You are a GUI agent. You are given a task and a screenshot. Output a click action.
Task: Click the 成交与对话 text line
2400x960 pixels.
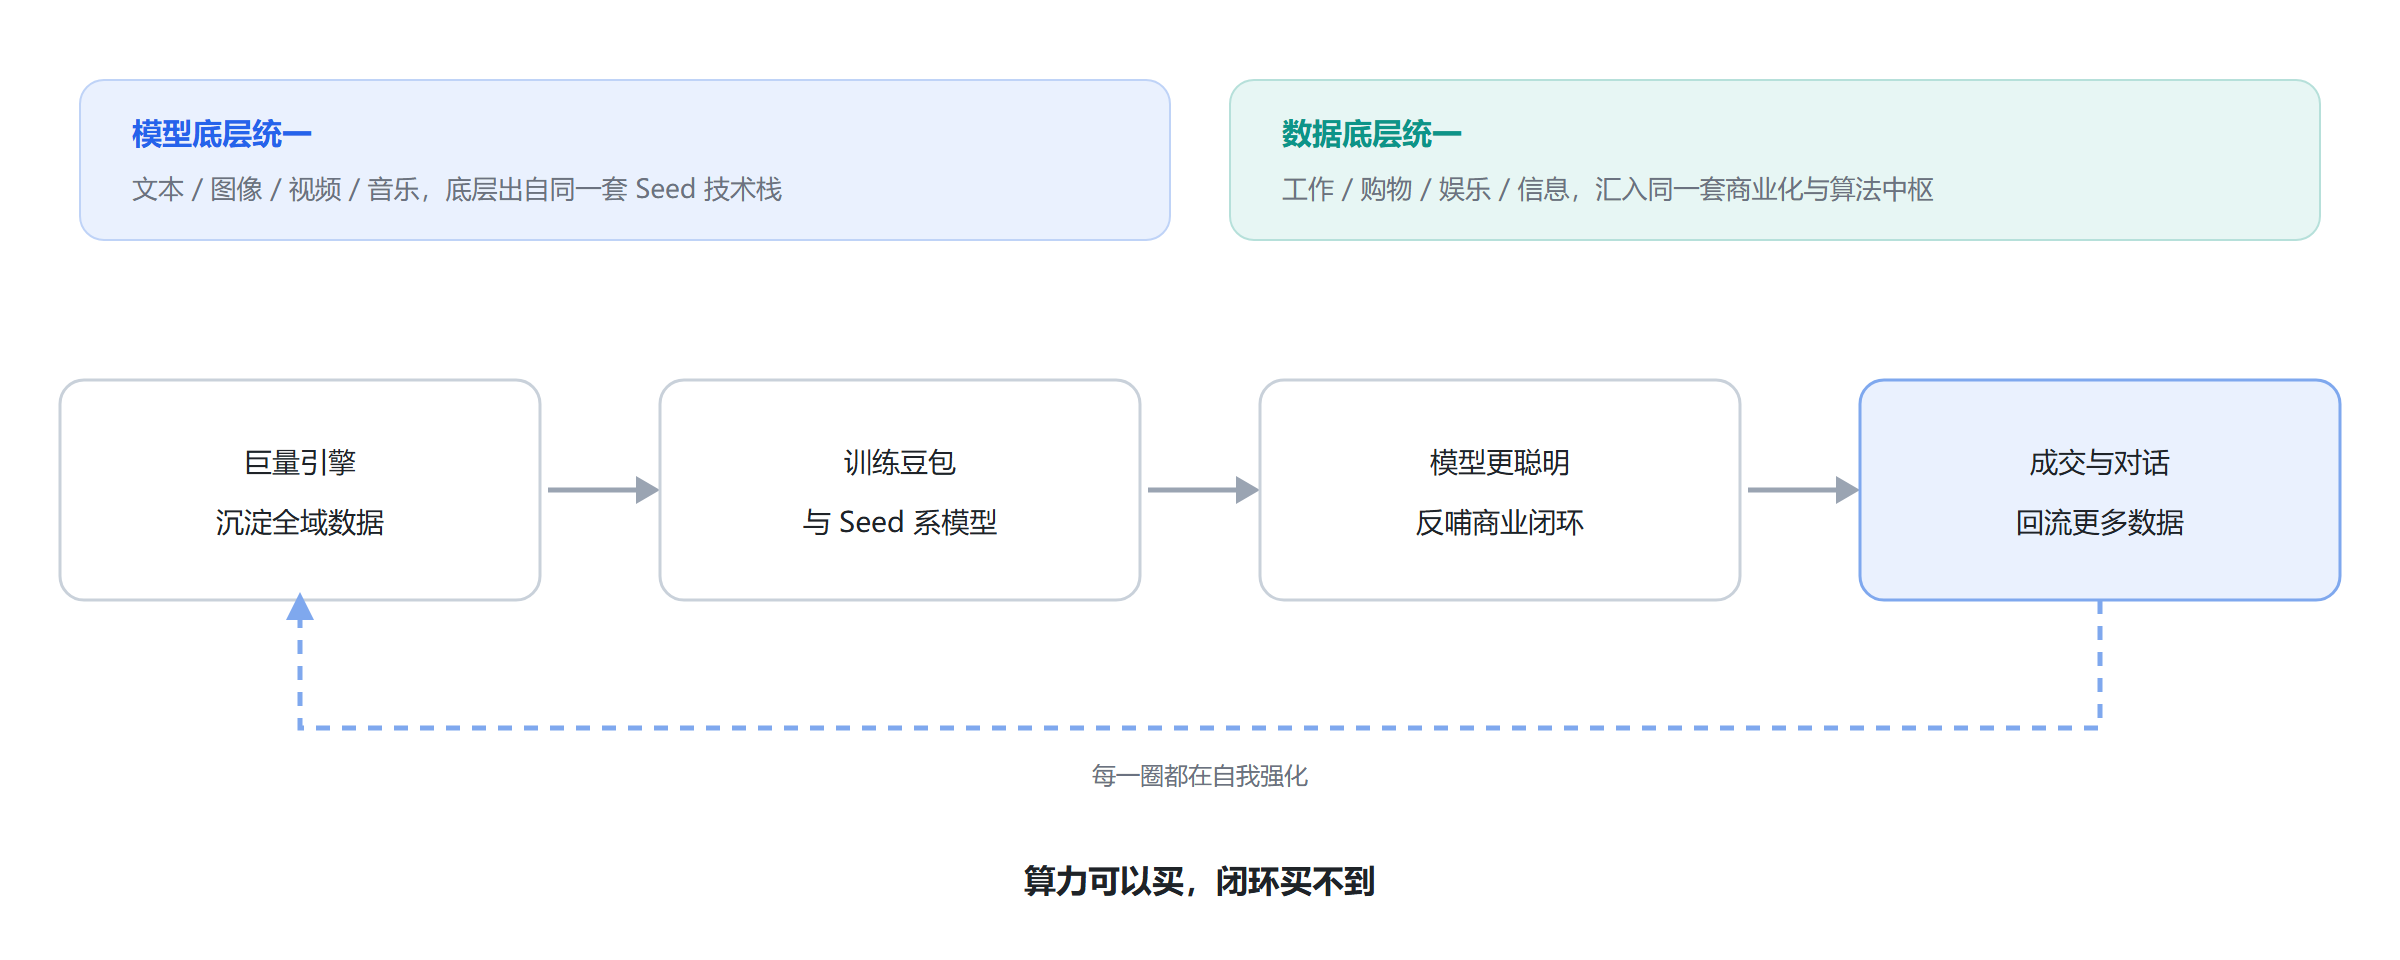coord(2100,462)
